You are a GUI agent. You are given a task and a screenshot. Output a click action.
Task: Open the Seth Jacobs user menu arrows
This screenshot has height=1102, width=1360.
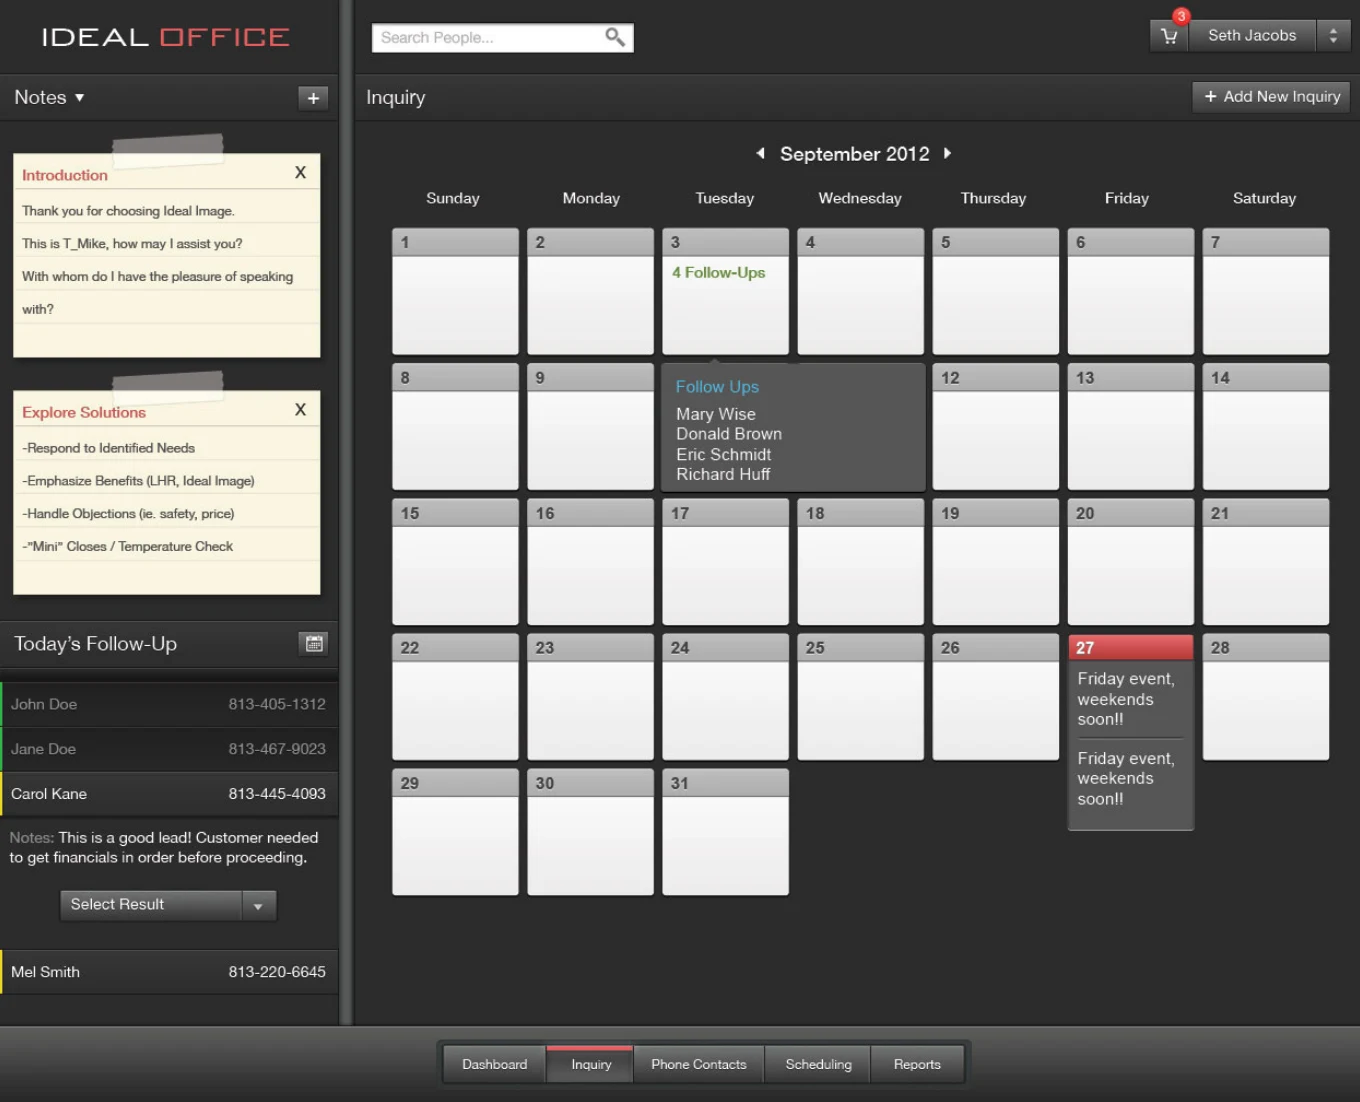point(1333,36)
